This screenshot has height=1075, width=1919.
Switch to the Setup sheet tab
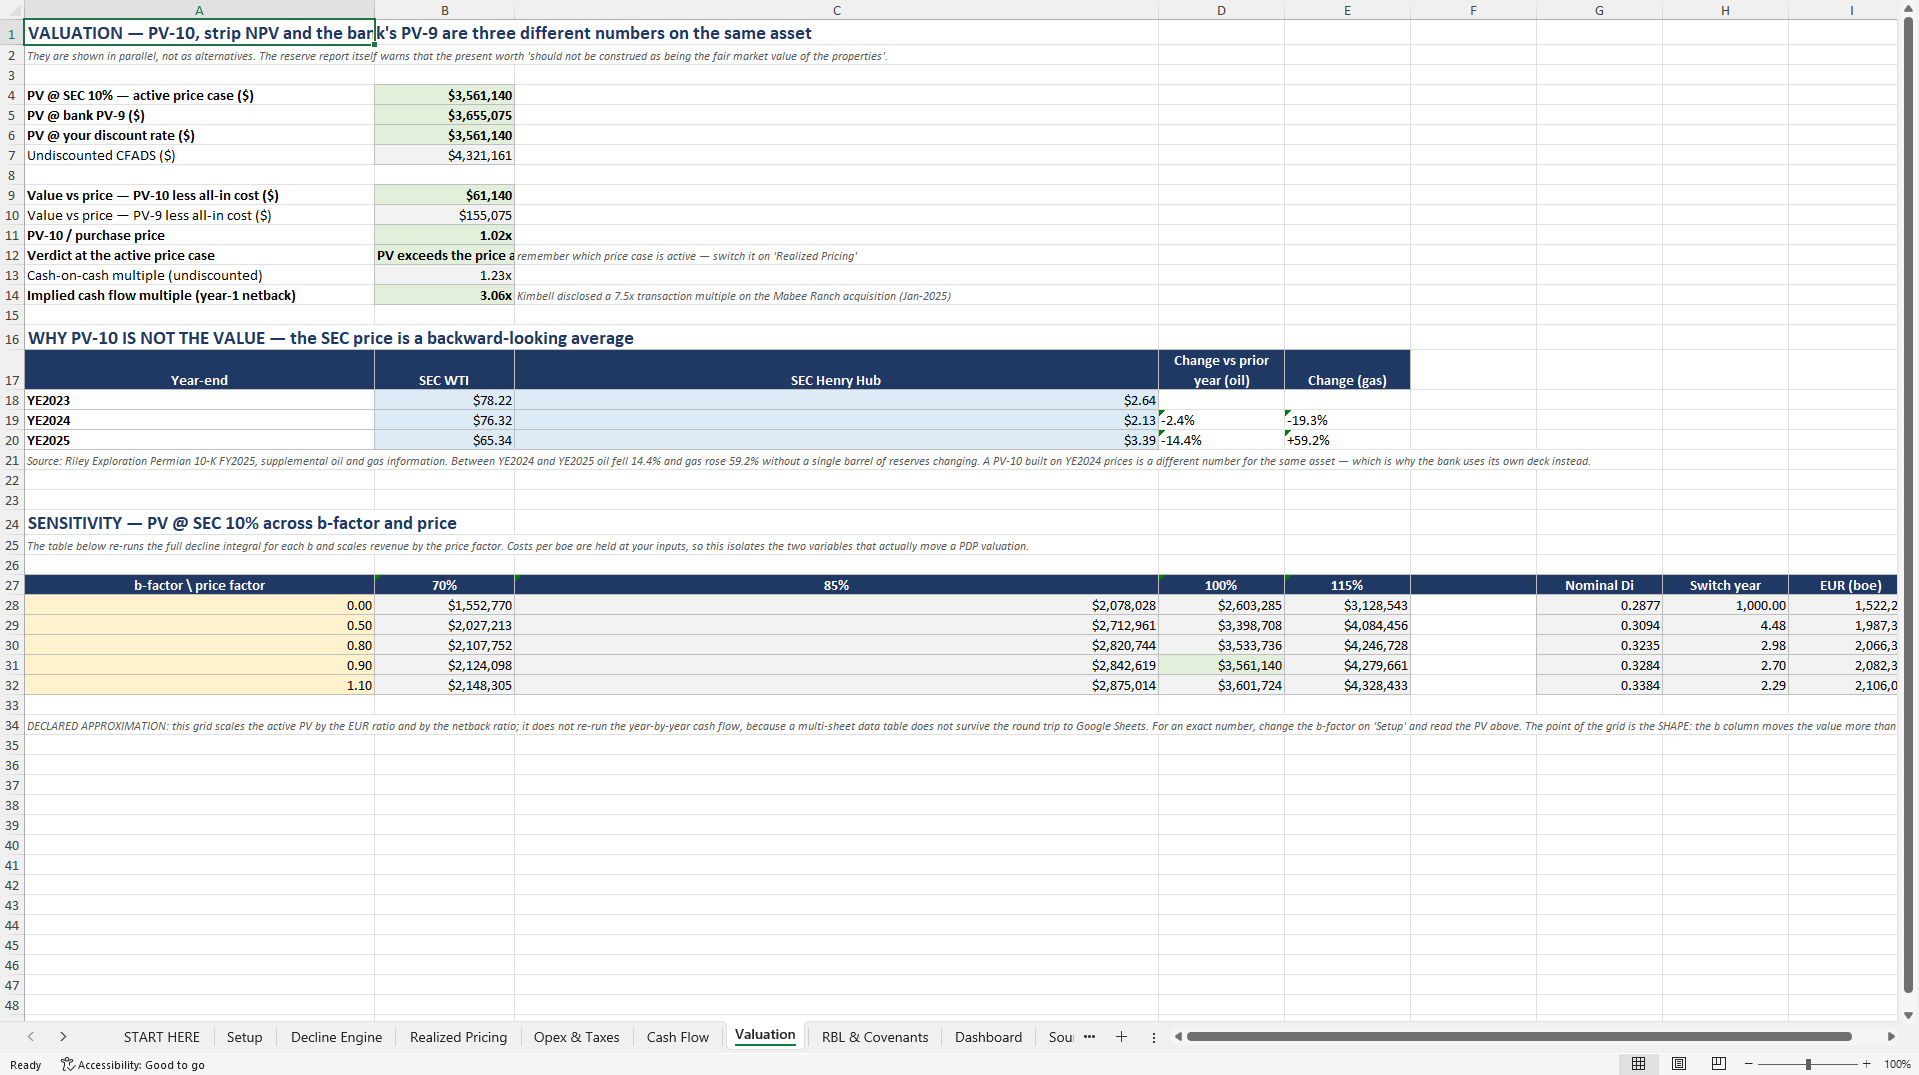tap(244, 1037)
